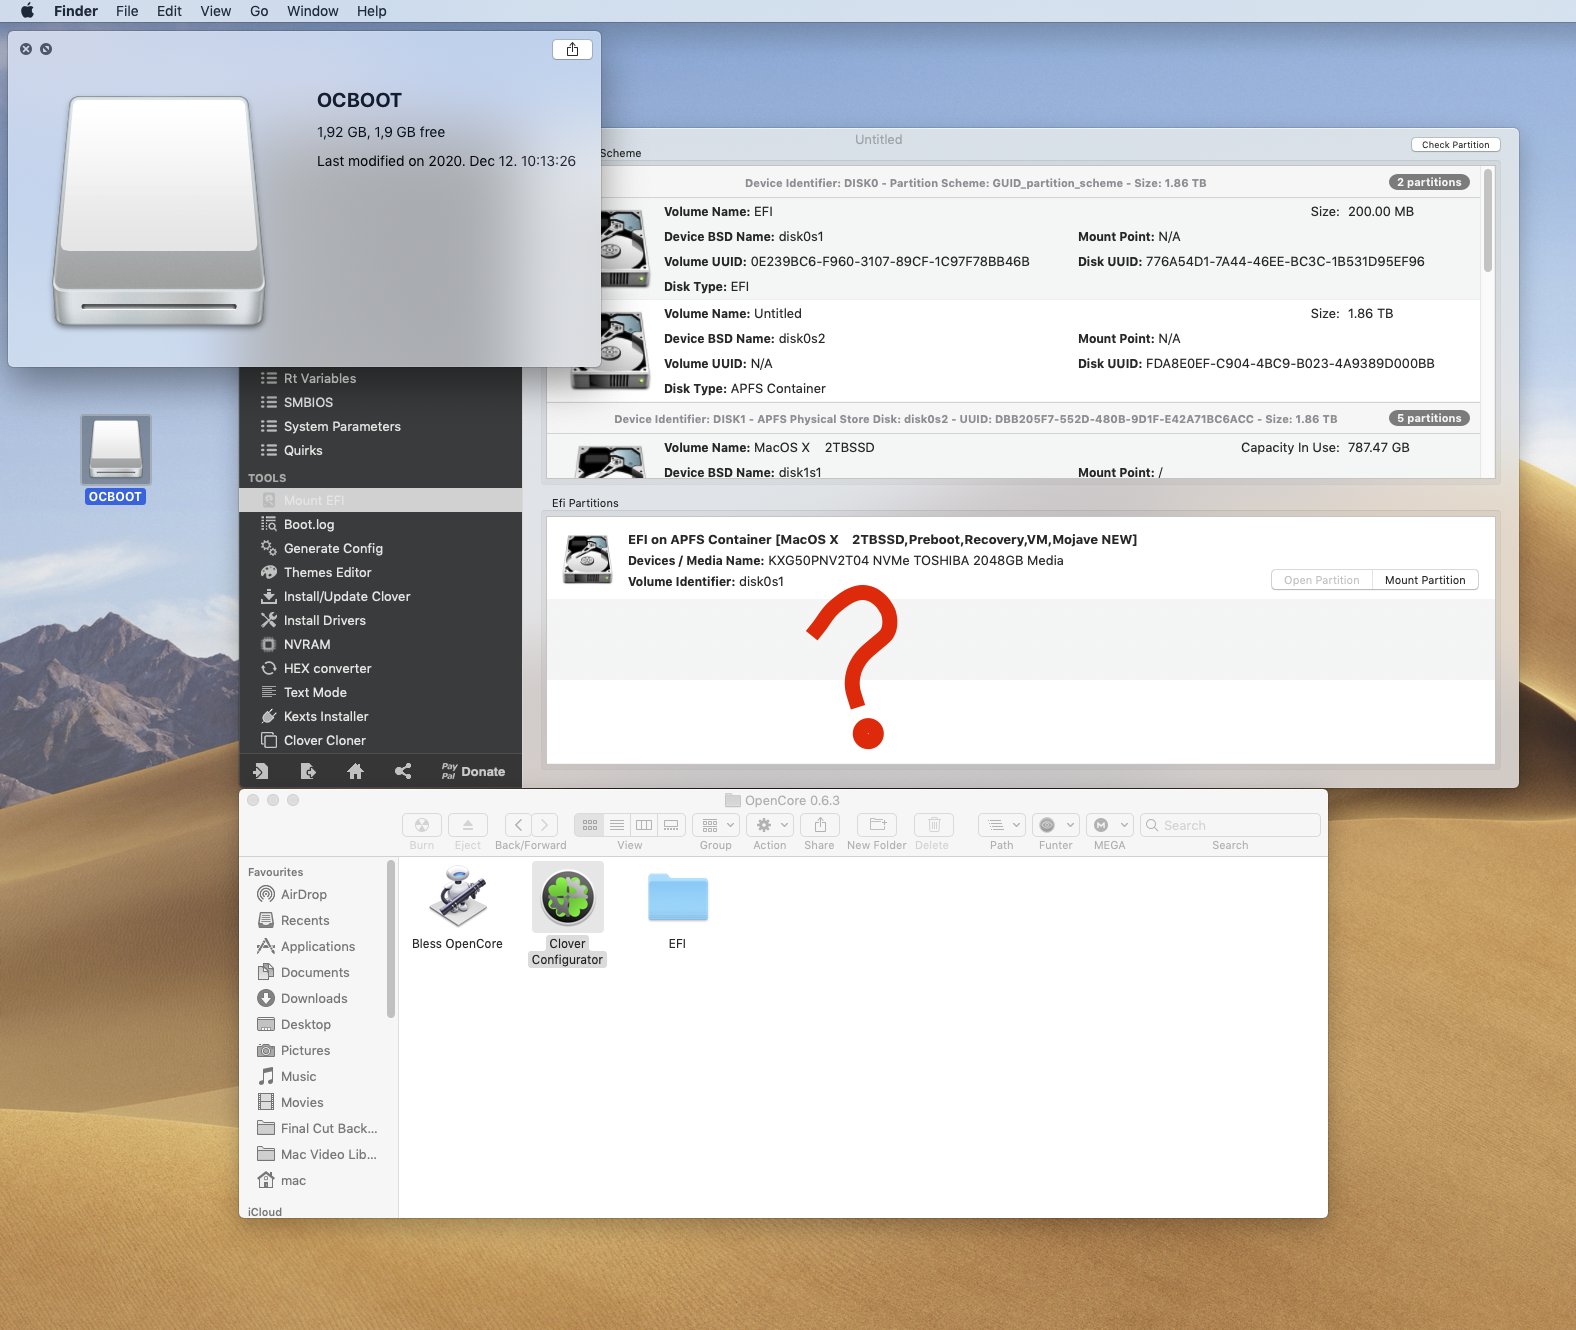Open the Clover Cloner tool
Viewport: 1576px width, 1330px height.
[380, 740]
